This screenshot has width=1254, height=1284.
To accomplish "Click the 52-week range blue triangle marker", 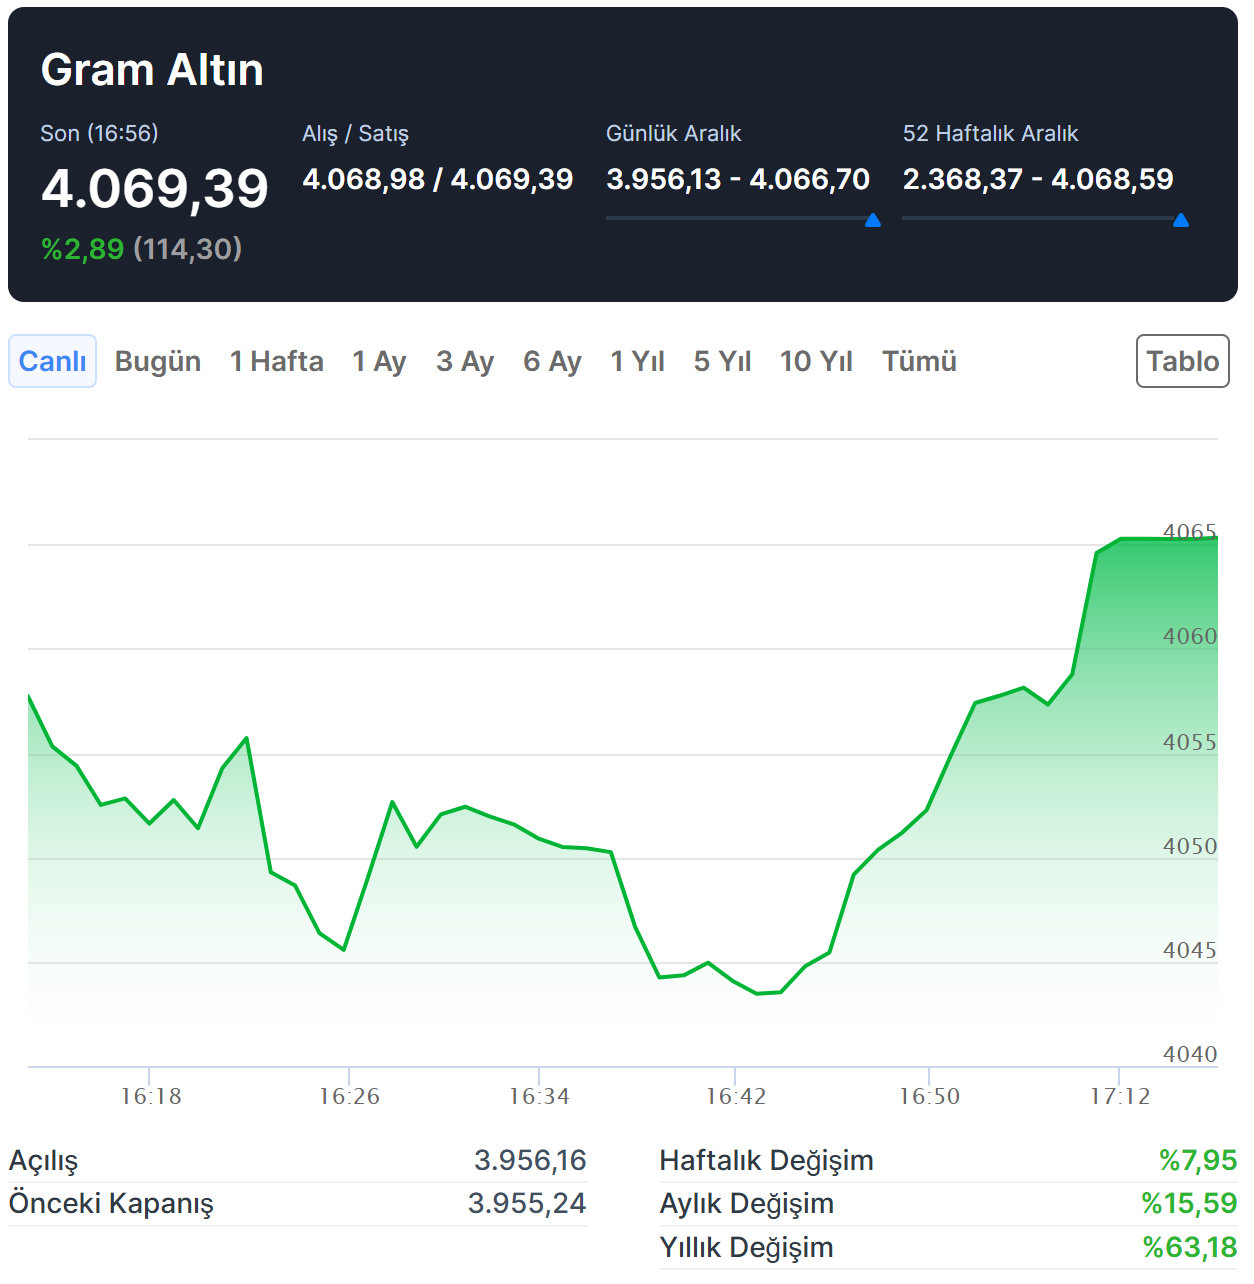I will pyautogui.click(x=1181, y=221).
